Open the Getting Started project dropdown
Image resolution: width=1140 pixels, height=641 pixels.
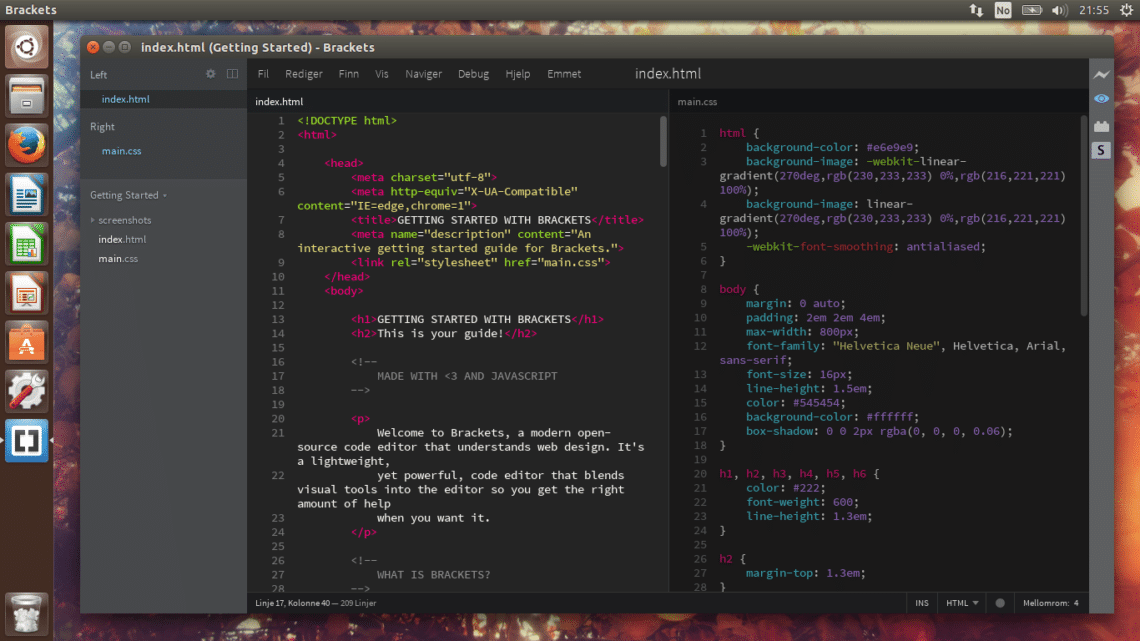(124, 195)
